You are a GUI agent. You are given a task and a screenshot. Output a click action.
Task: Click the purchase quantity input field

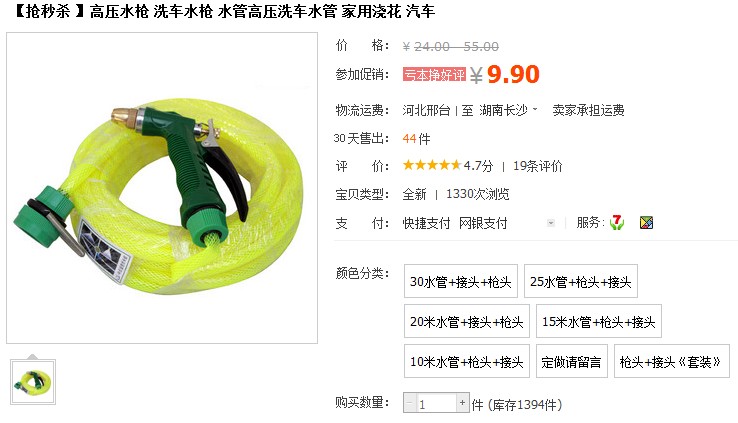click(436, 403)
